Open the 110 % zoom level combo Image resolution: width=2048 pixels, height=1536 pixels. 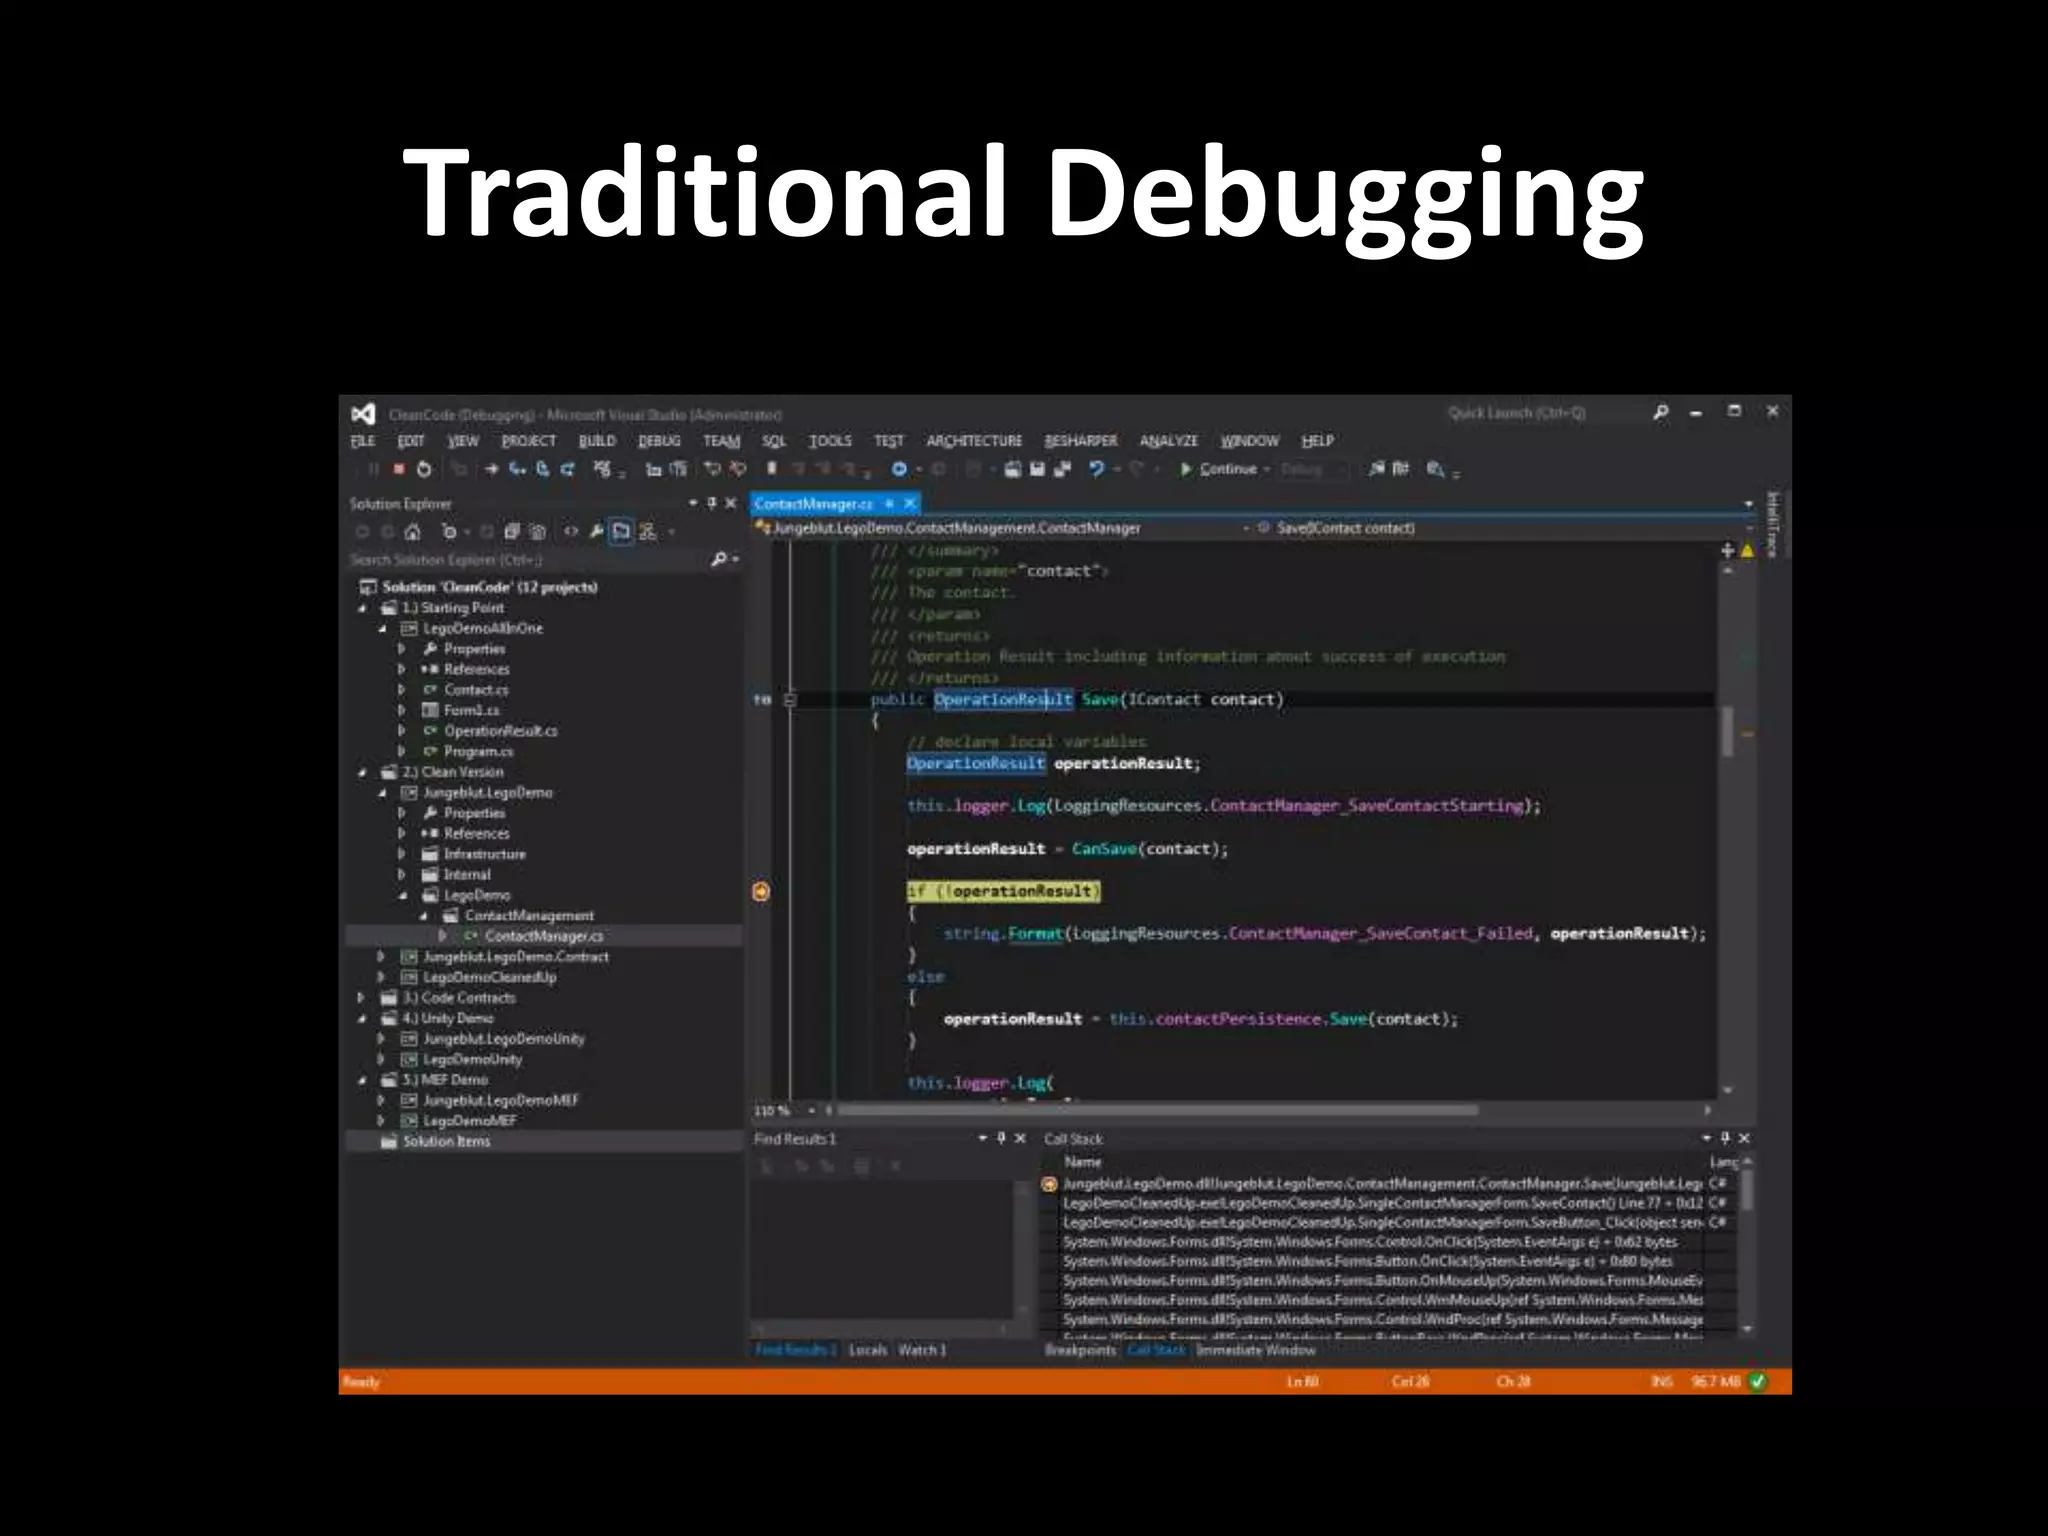pyautogui.click(x=785, y=1110)
